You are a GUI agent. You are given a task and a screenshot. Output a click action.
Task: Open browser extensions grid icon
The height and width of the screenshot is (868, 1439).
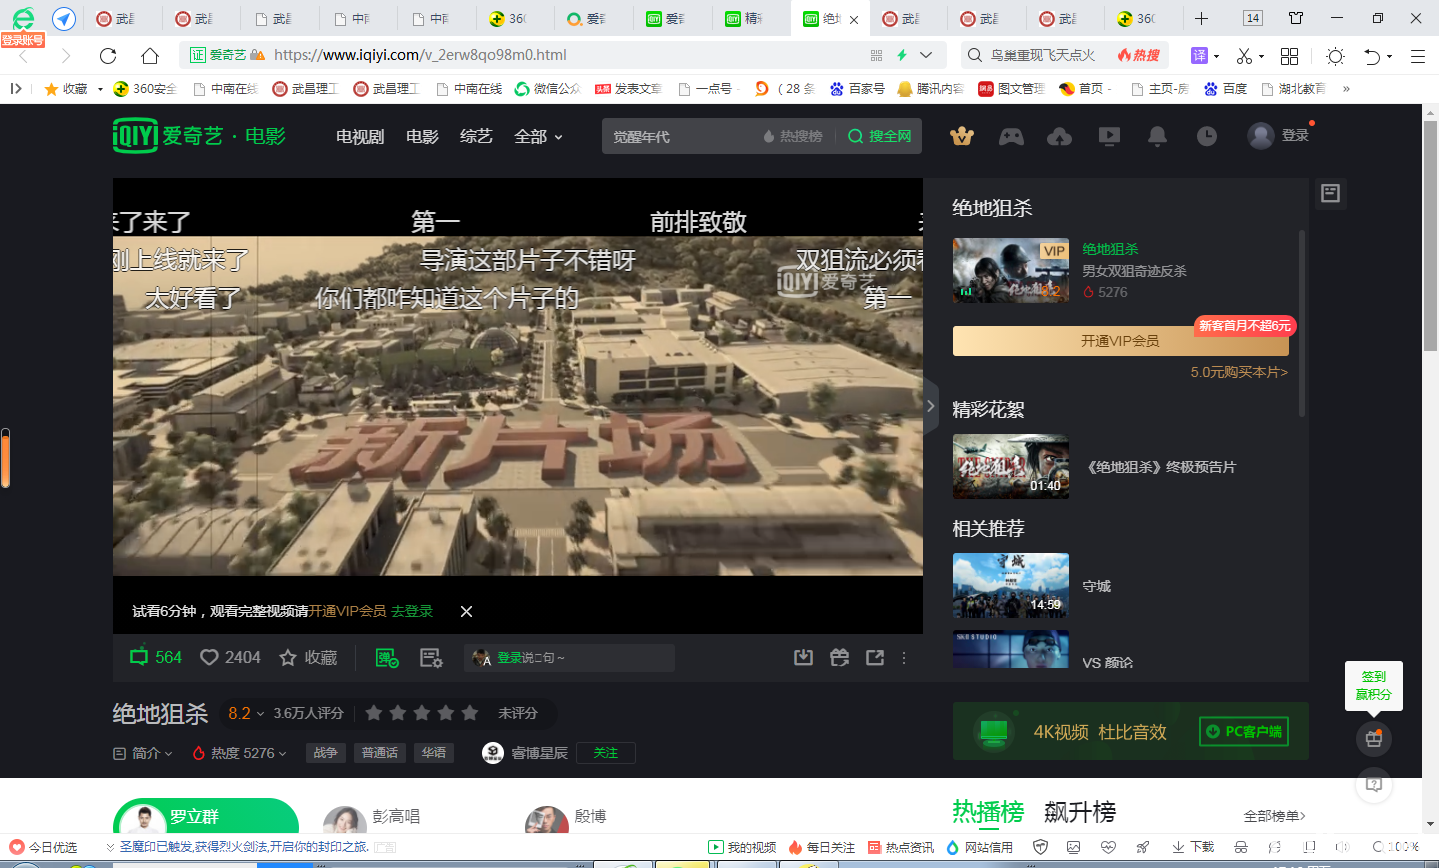(x=1289, y=56)
